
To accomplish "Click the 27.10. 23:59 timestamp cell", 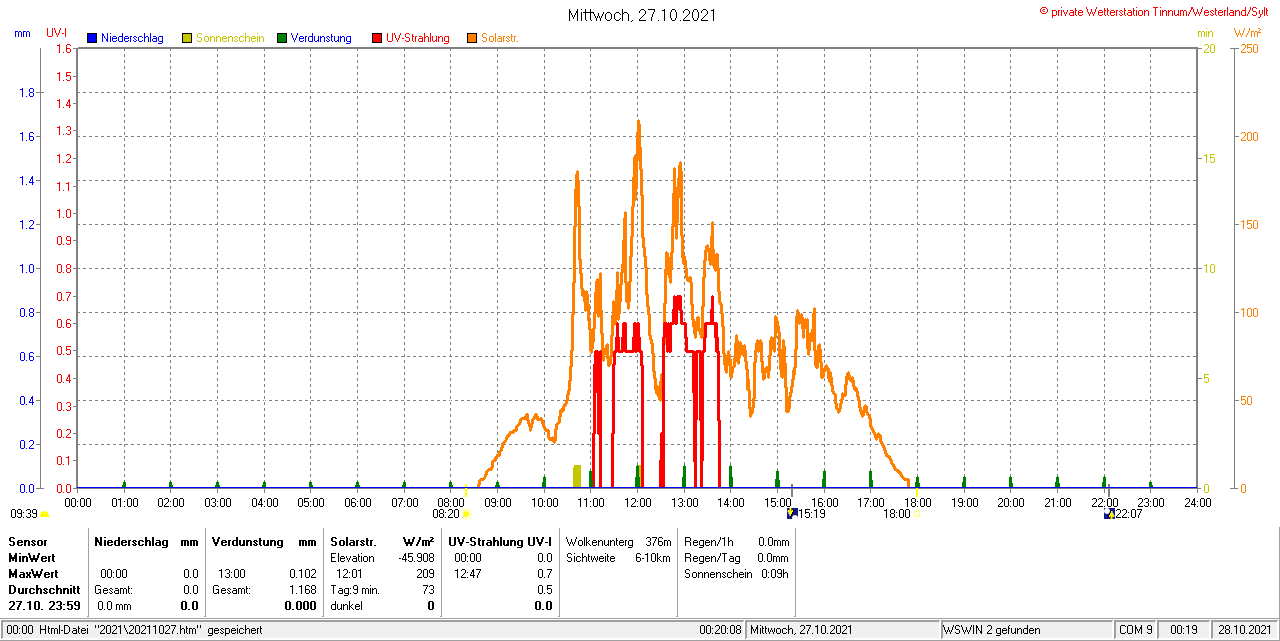I will click(45, 606).
